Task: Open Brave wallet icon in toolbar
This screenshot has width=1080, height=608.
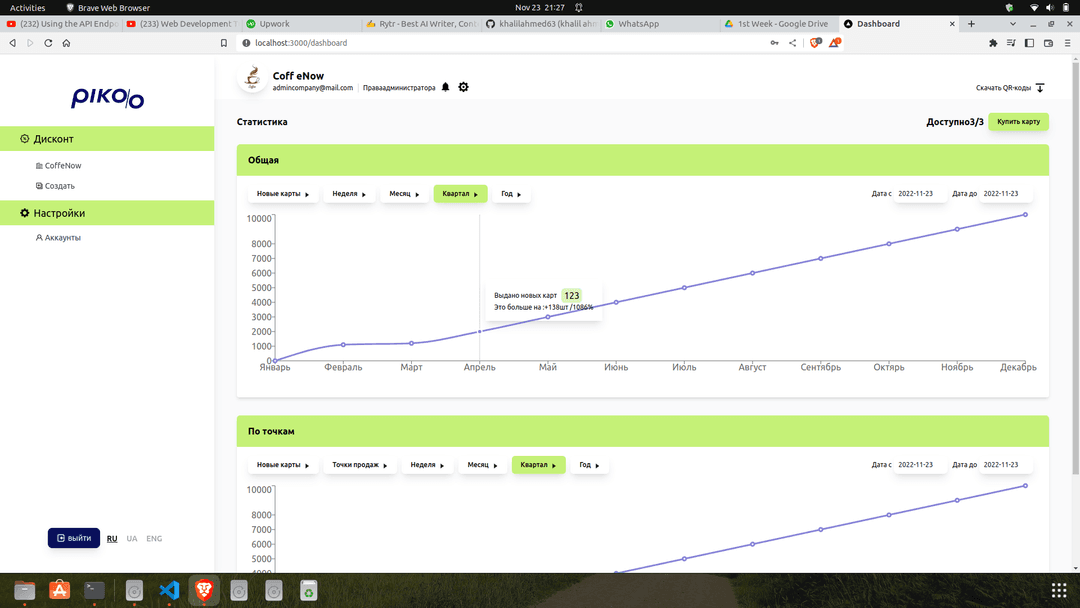Action: (1048, 43)
